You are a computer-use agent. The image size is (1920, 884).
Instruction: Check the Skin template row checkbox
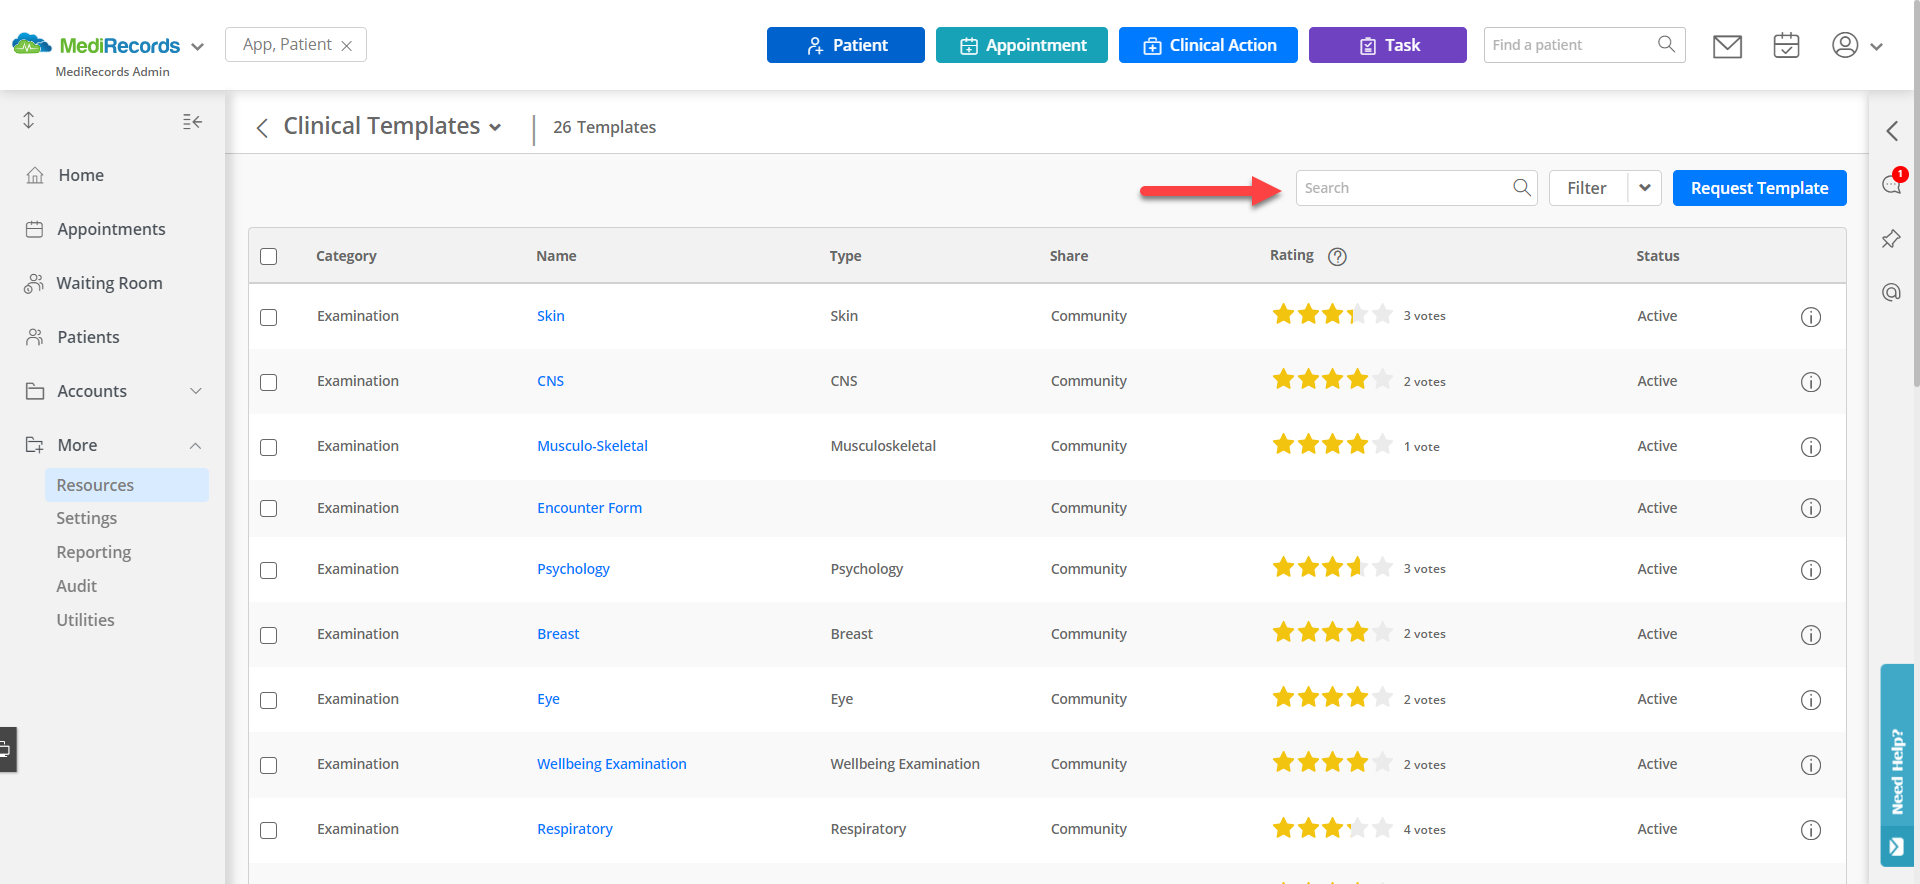click(x=269, y=317)
